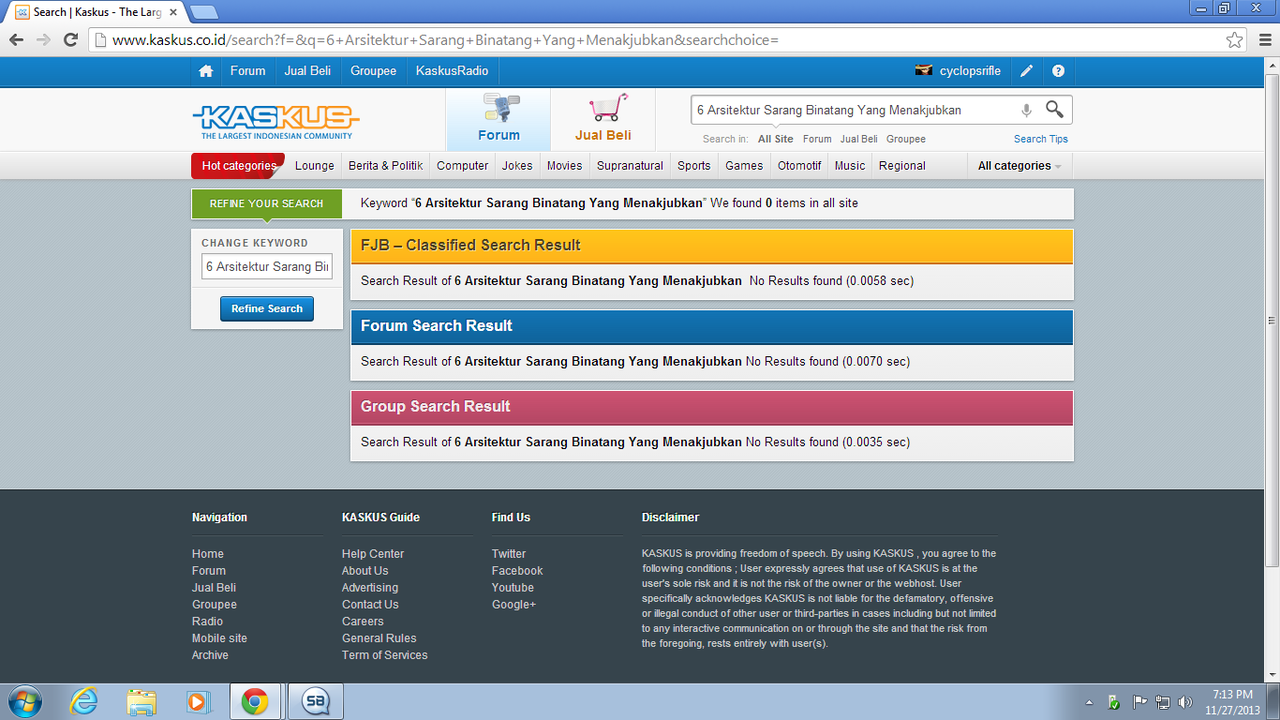Open a new browser tab
The width and height of the screenshot is (1280, 720).
pyautogui.click(x=204, y=12)
